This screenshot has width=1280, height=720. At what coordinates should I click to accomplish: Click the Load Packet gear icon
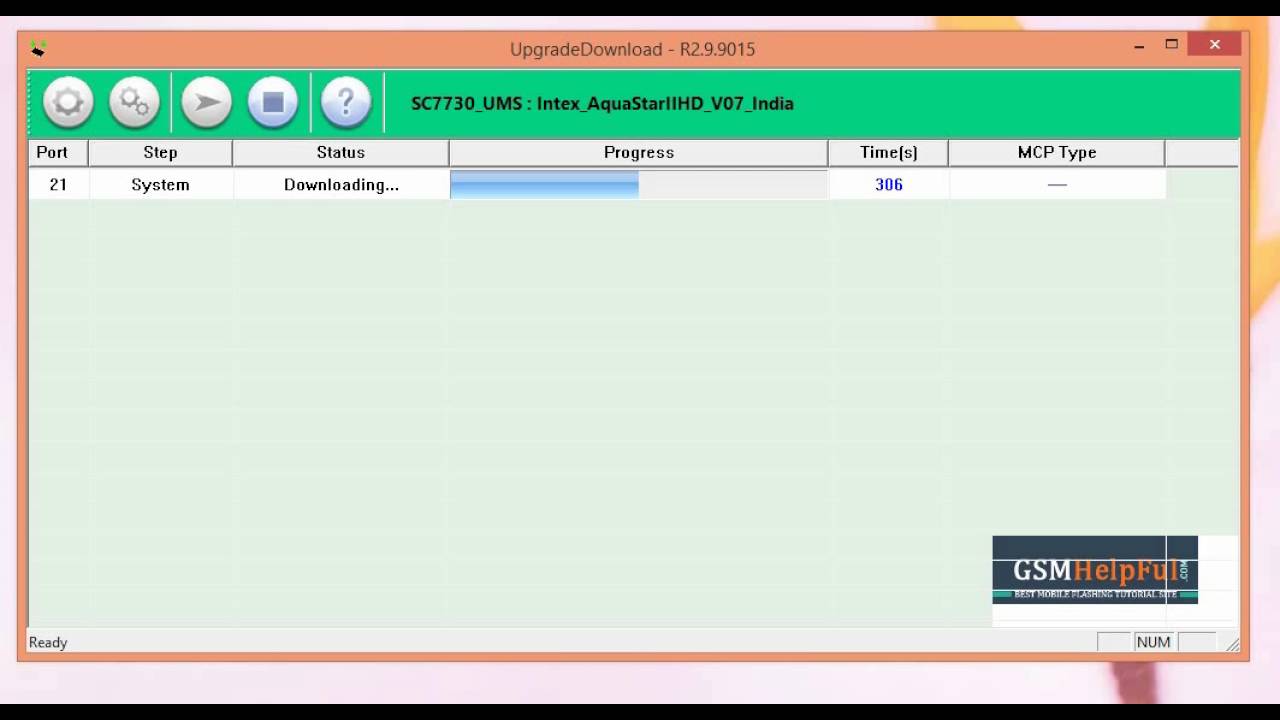point(68,102)
